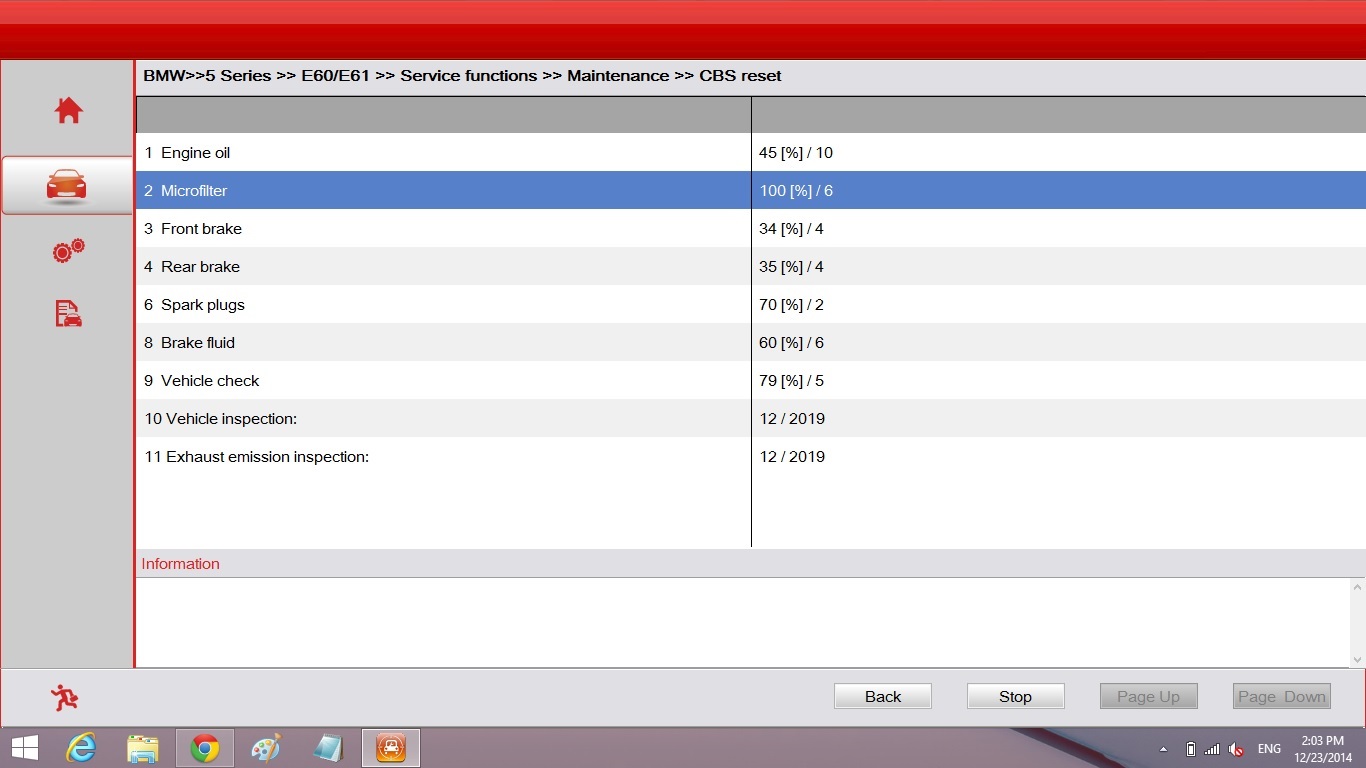Open Windows Start button
1366x768 pixels.
[x=25, y=748]
